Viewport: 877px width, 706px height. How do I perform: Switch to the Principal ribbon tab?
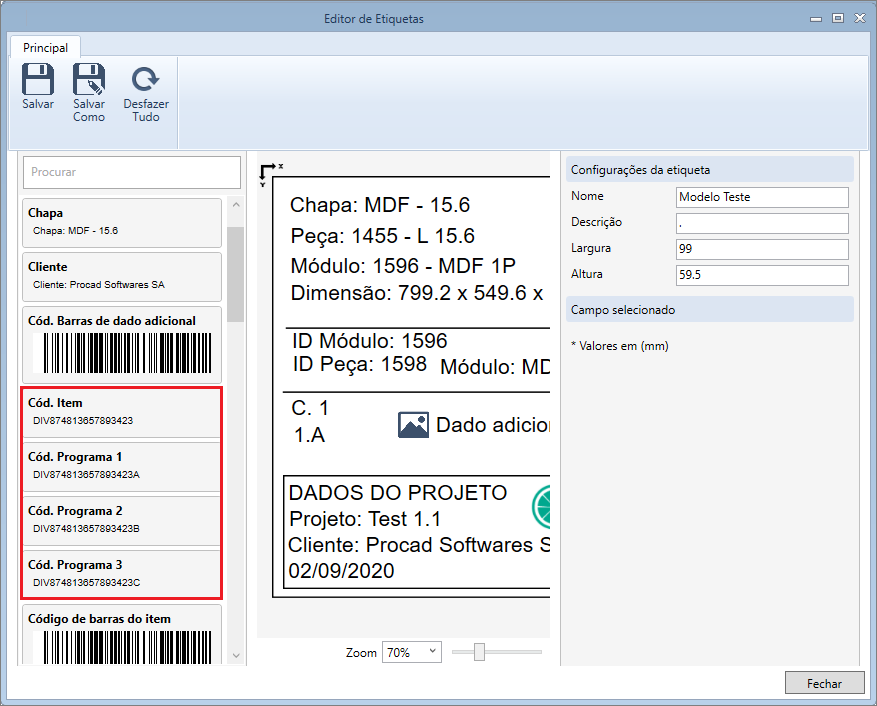pyautogui.click(x=46, y=47)
